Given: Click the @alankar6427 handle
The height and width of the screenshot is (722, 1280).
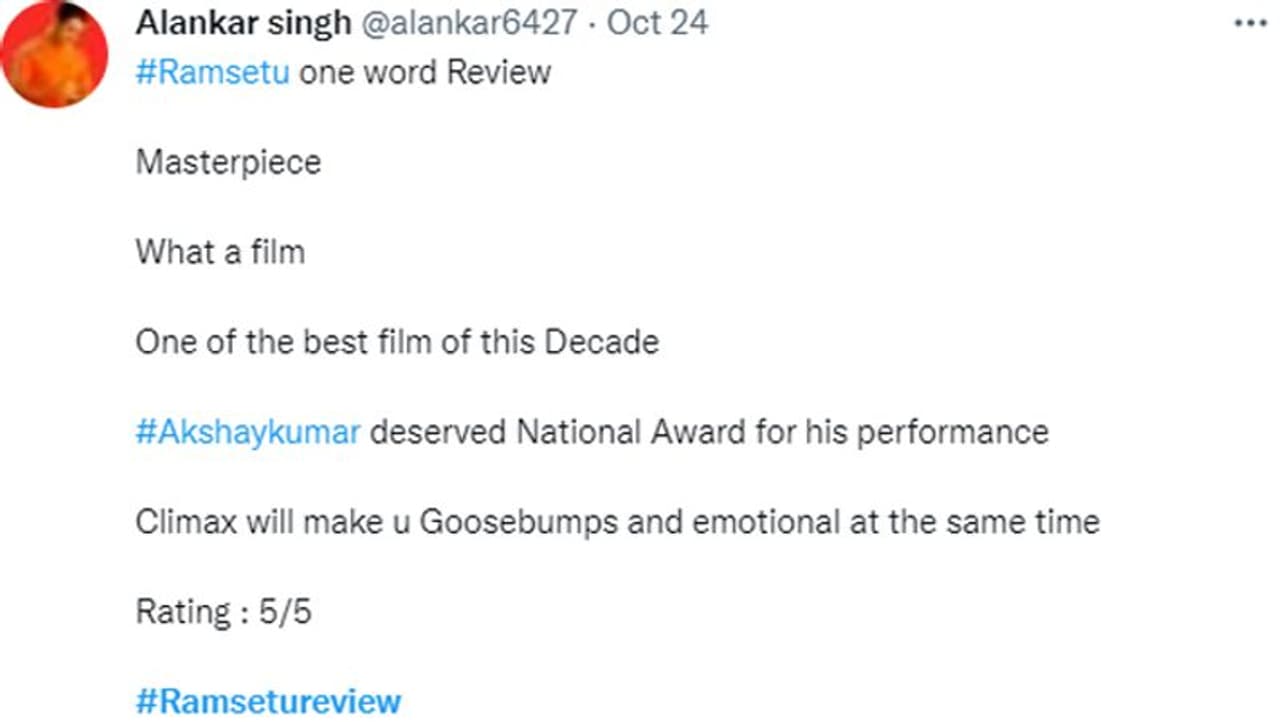Looking at the screenshot, I should 466,23.
